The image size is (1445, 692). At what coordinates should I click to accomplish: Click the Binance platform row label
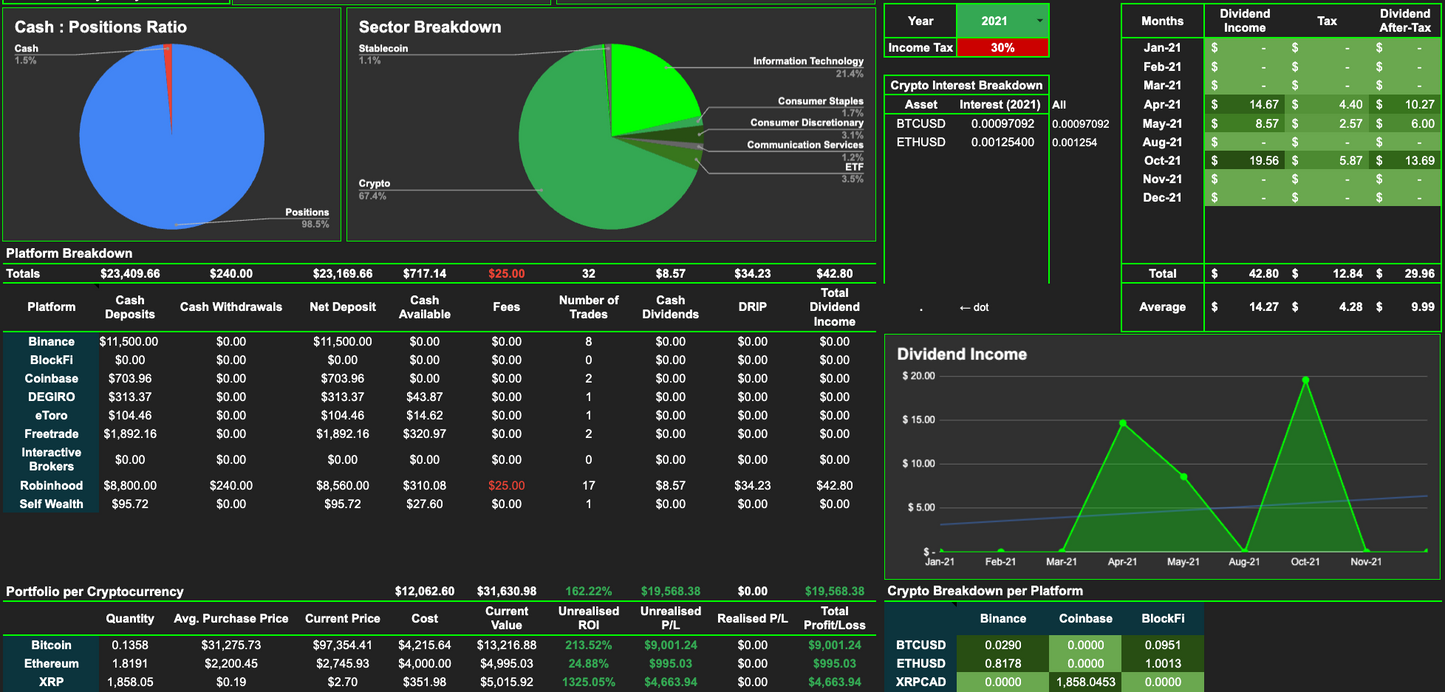click(50, 341)
